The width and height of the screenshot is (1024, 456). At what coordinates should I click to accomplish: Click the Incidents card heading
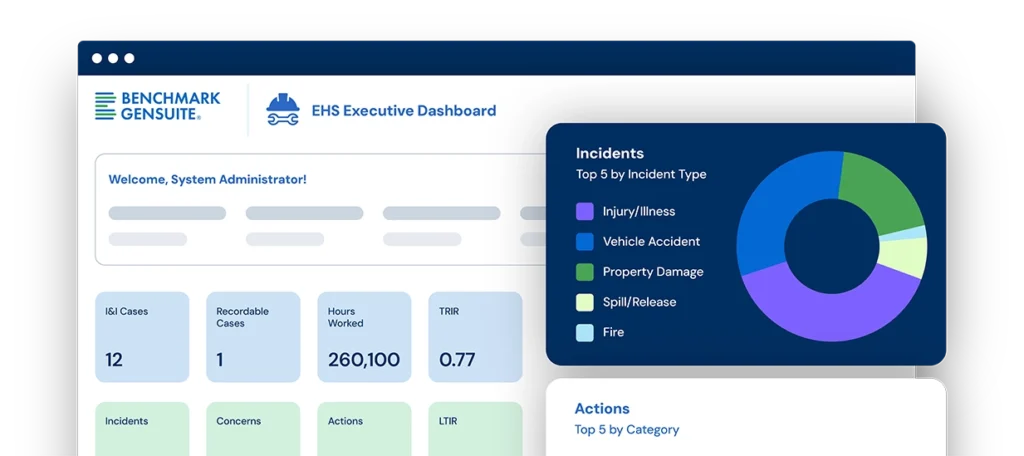coord(610,154)
